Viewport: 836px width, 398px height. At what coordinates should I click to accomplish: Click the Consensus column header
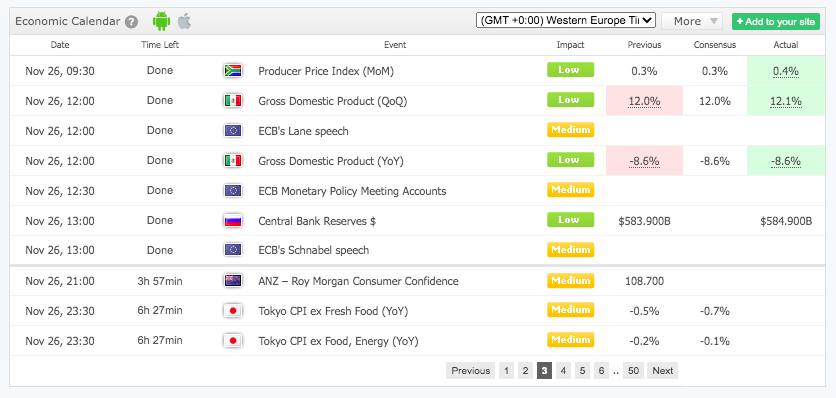click(715, 45)
